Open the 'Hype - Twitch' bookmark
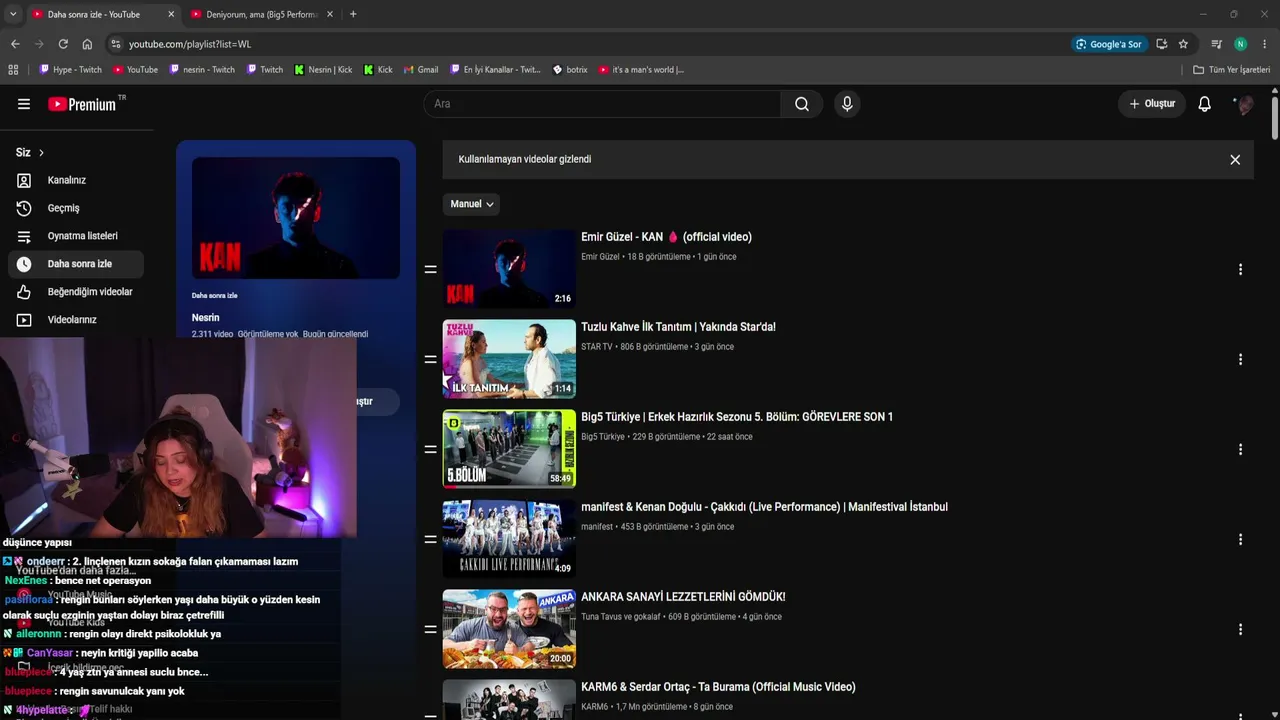 [70, 70]
